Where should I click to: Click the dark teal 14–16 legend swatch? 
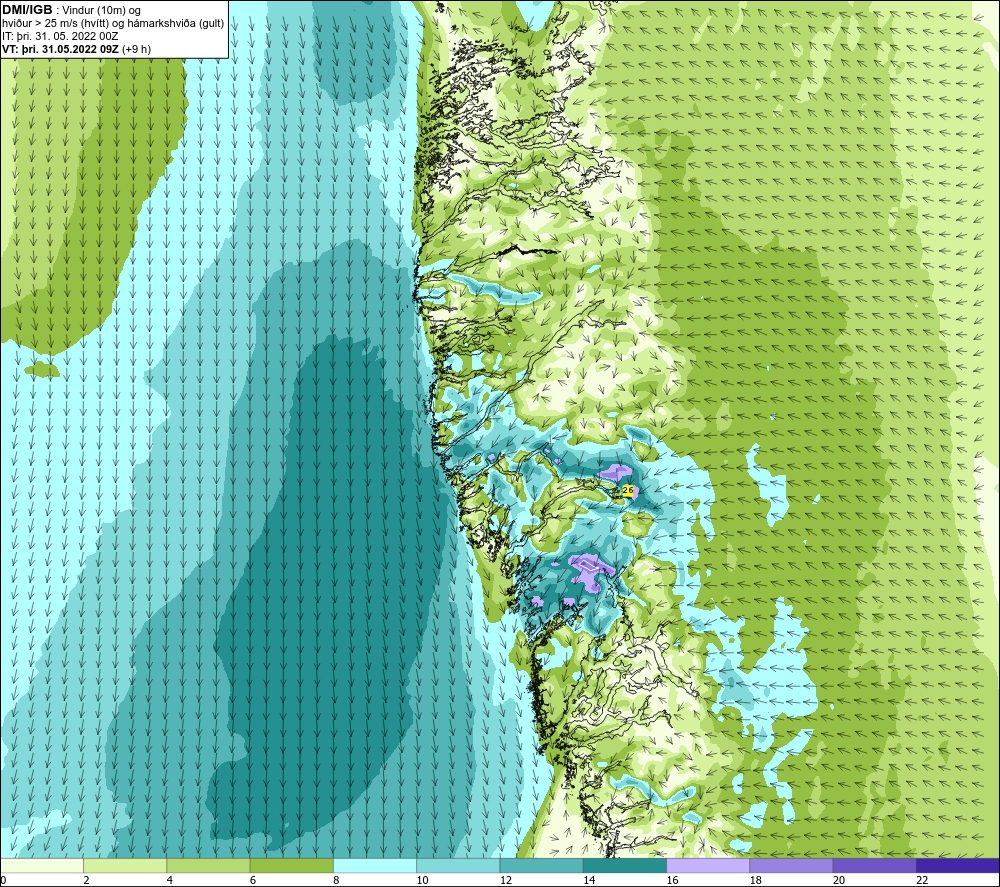click(x=625, y=865)
